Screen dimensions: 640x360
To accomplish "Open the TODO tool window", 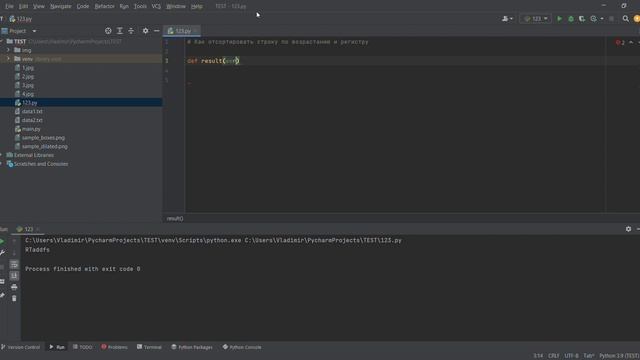I will pyautogui.click(x=83, y=347).
